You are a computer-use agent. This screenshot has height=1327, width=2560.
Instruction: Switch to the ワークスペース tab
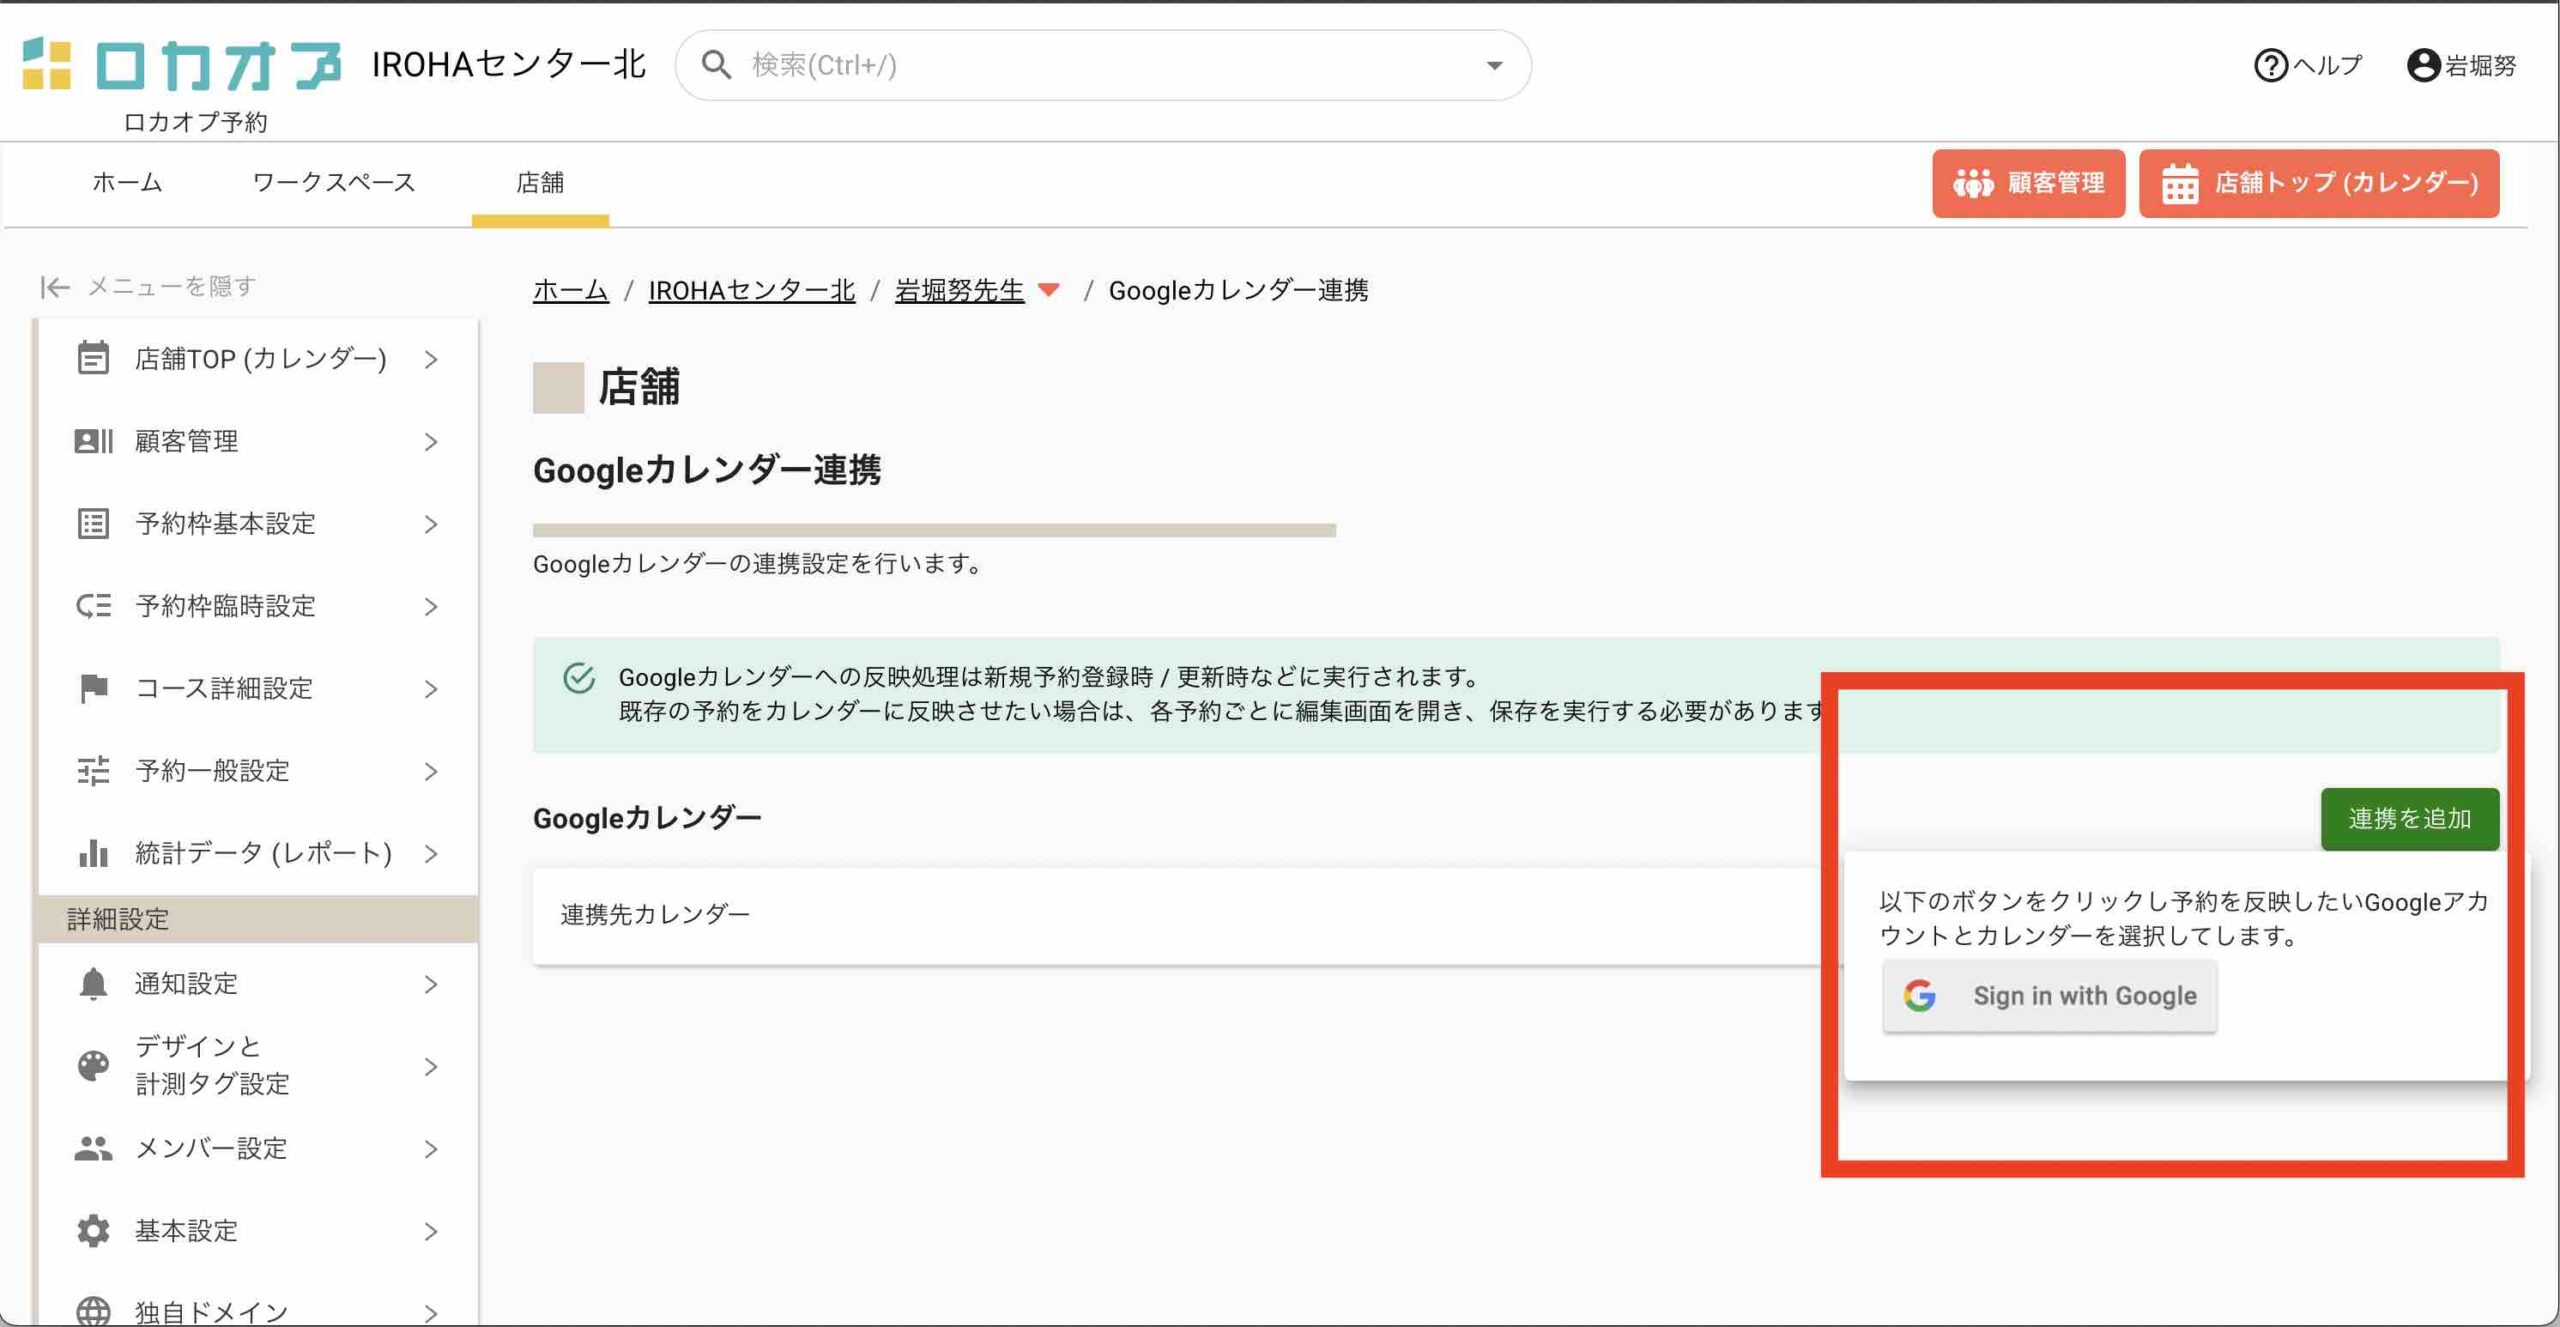click(x=333, y=183)
